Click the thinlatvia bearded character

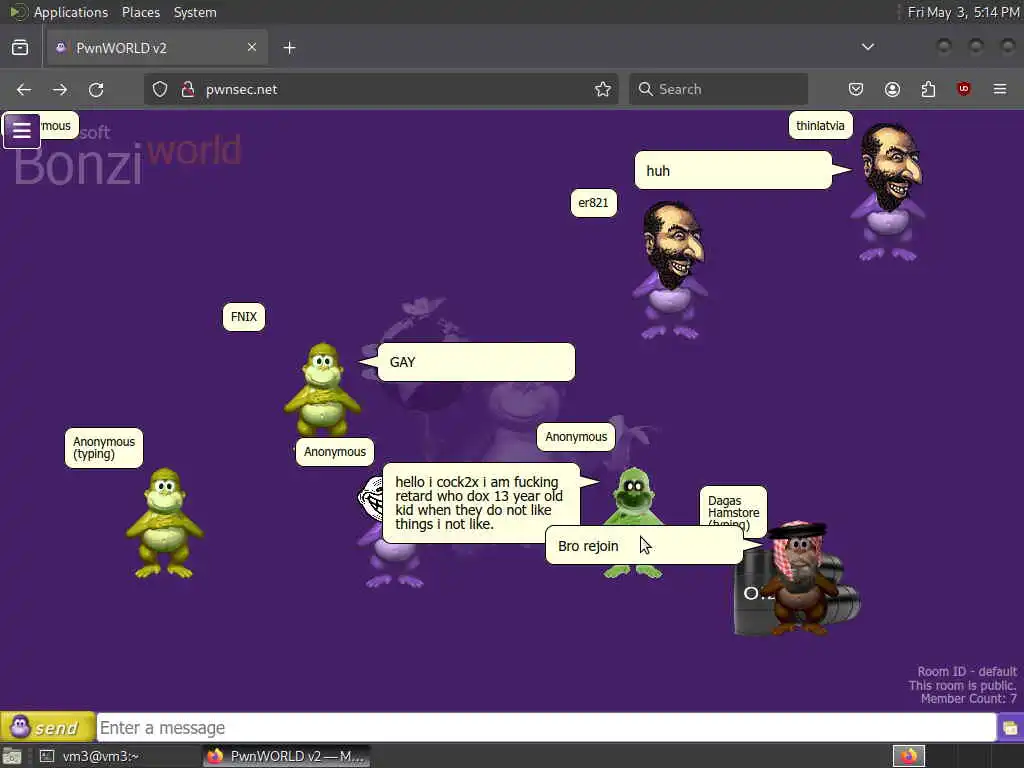889,193
